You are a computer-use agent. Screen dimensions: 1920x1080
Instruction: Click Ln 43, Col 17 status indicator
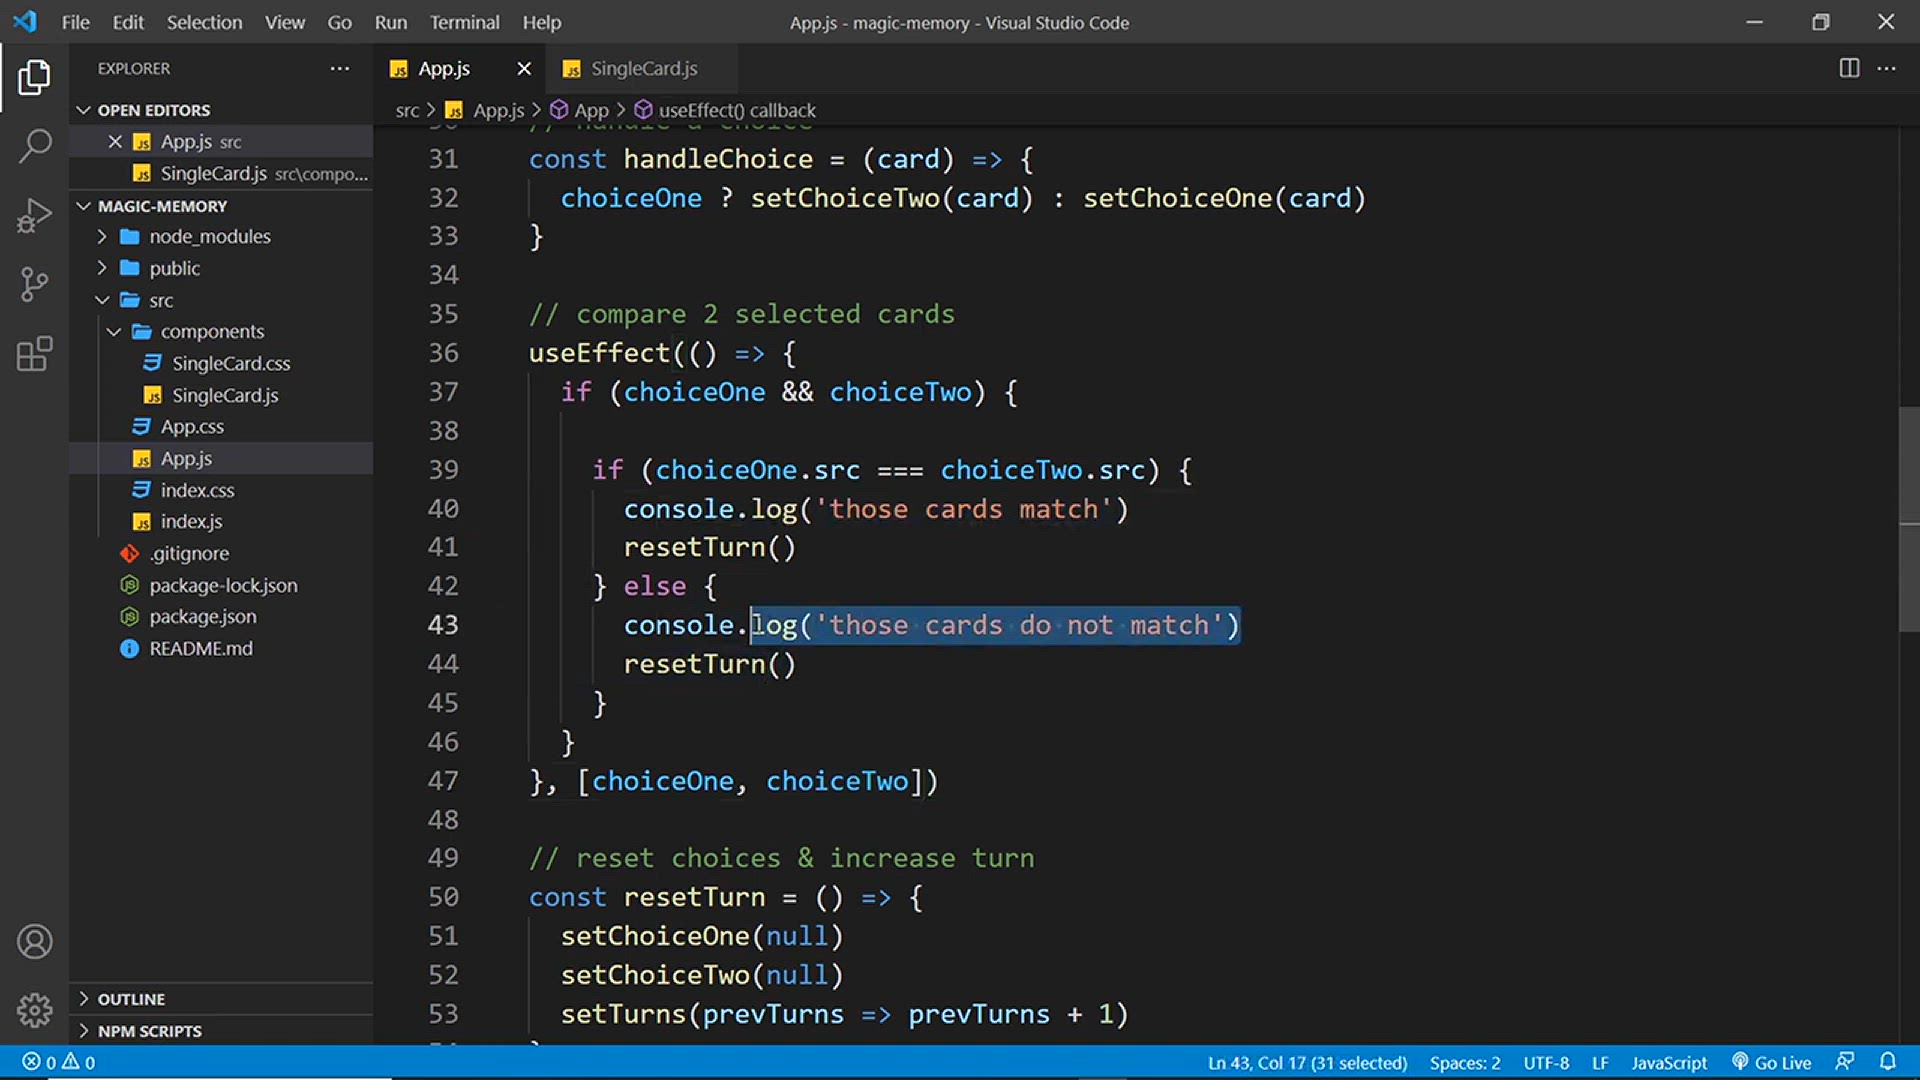[1307, 1062]
